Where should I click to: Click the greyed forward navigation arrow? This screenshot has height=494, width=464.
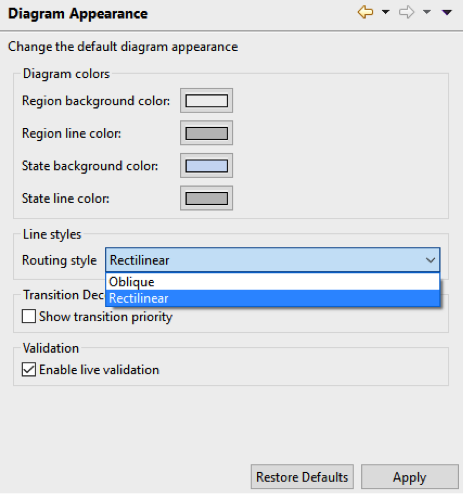pos(406,12)
